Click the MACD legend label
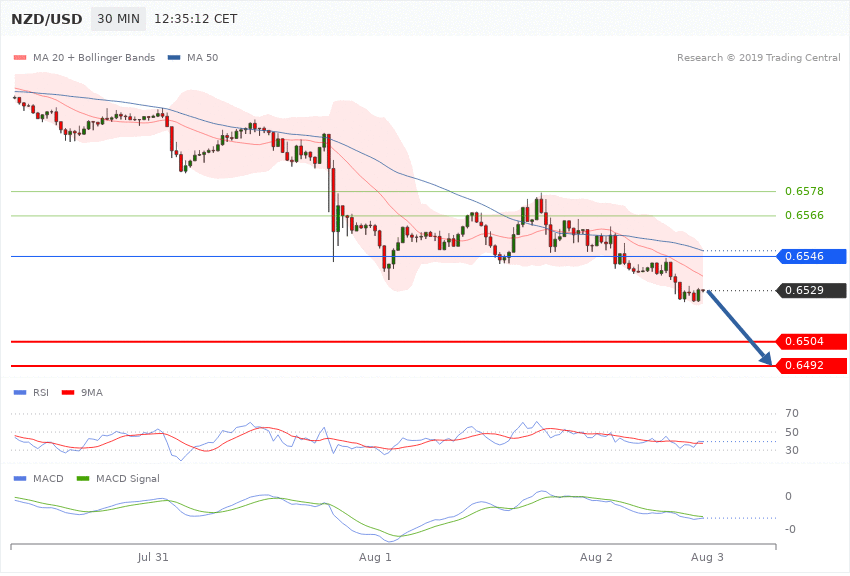Screen dimensions: 850x576 coord(48,478)
